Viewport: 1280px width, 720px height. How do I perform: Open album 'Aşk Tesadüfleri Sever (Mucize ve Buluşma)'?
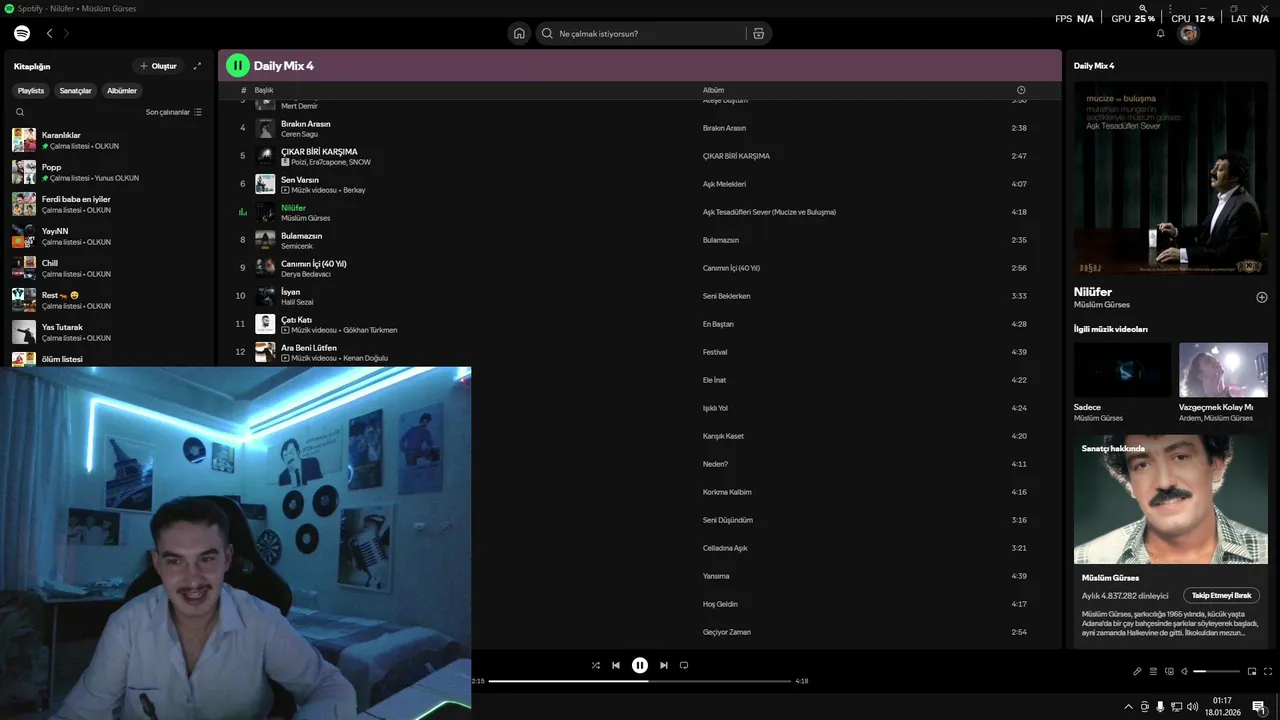coord(769,212)
